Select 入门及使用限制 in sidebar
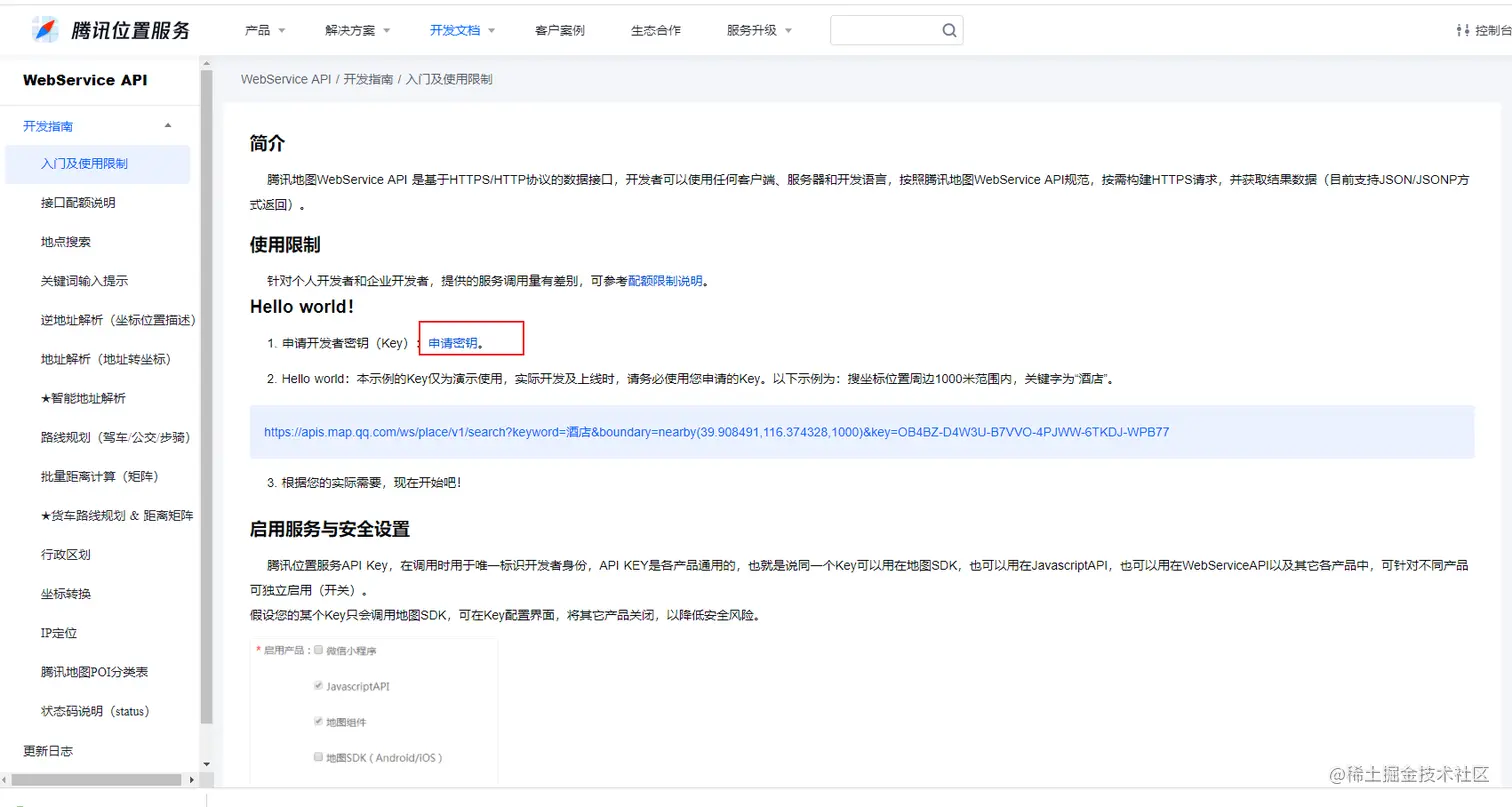The height and width of the screenshot is (807, 1512). (98, 164)
